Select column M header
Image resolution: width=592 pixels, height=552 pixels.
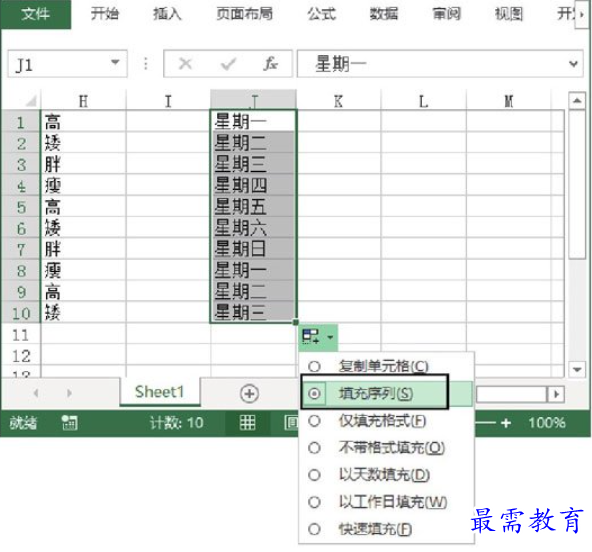tap(509, 101)
